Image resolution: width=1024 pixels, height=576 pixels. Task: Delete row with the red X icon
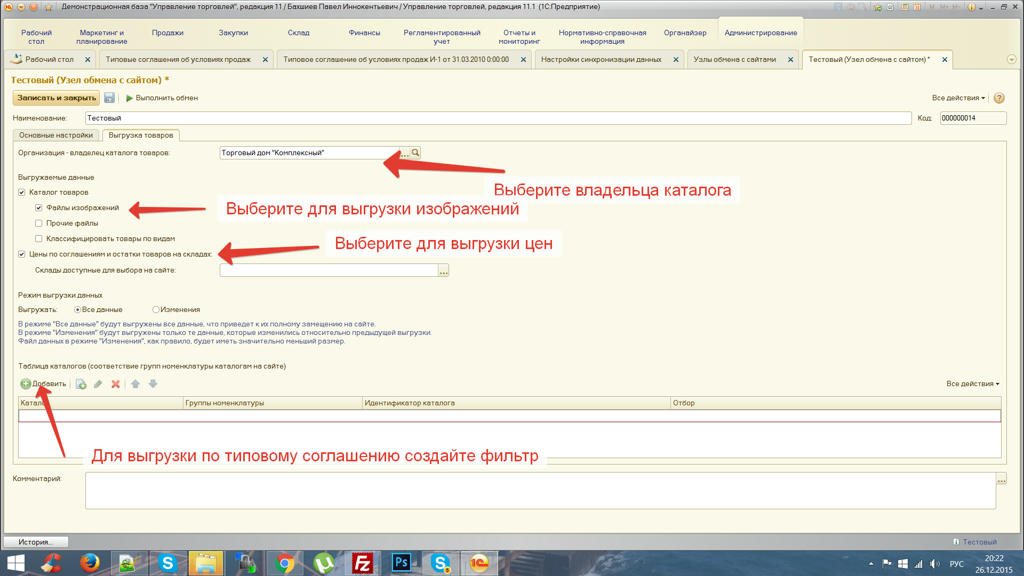click(x=116, y=384)
